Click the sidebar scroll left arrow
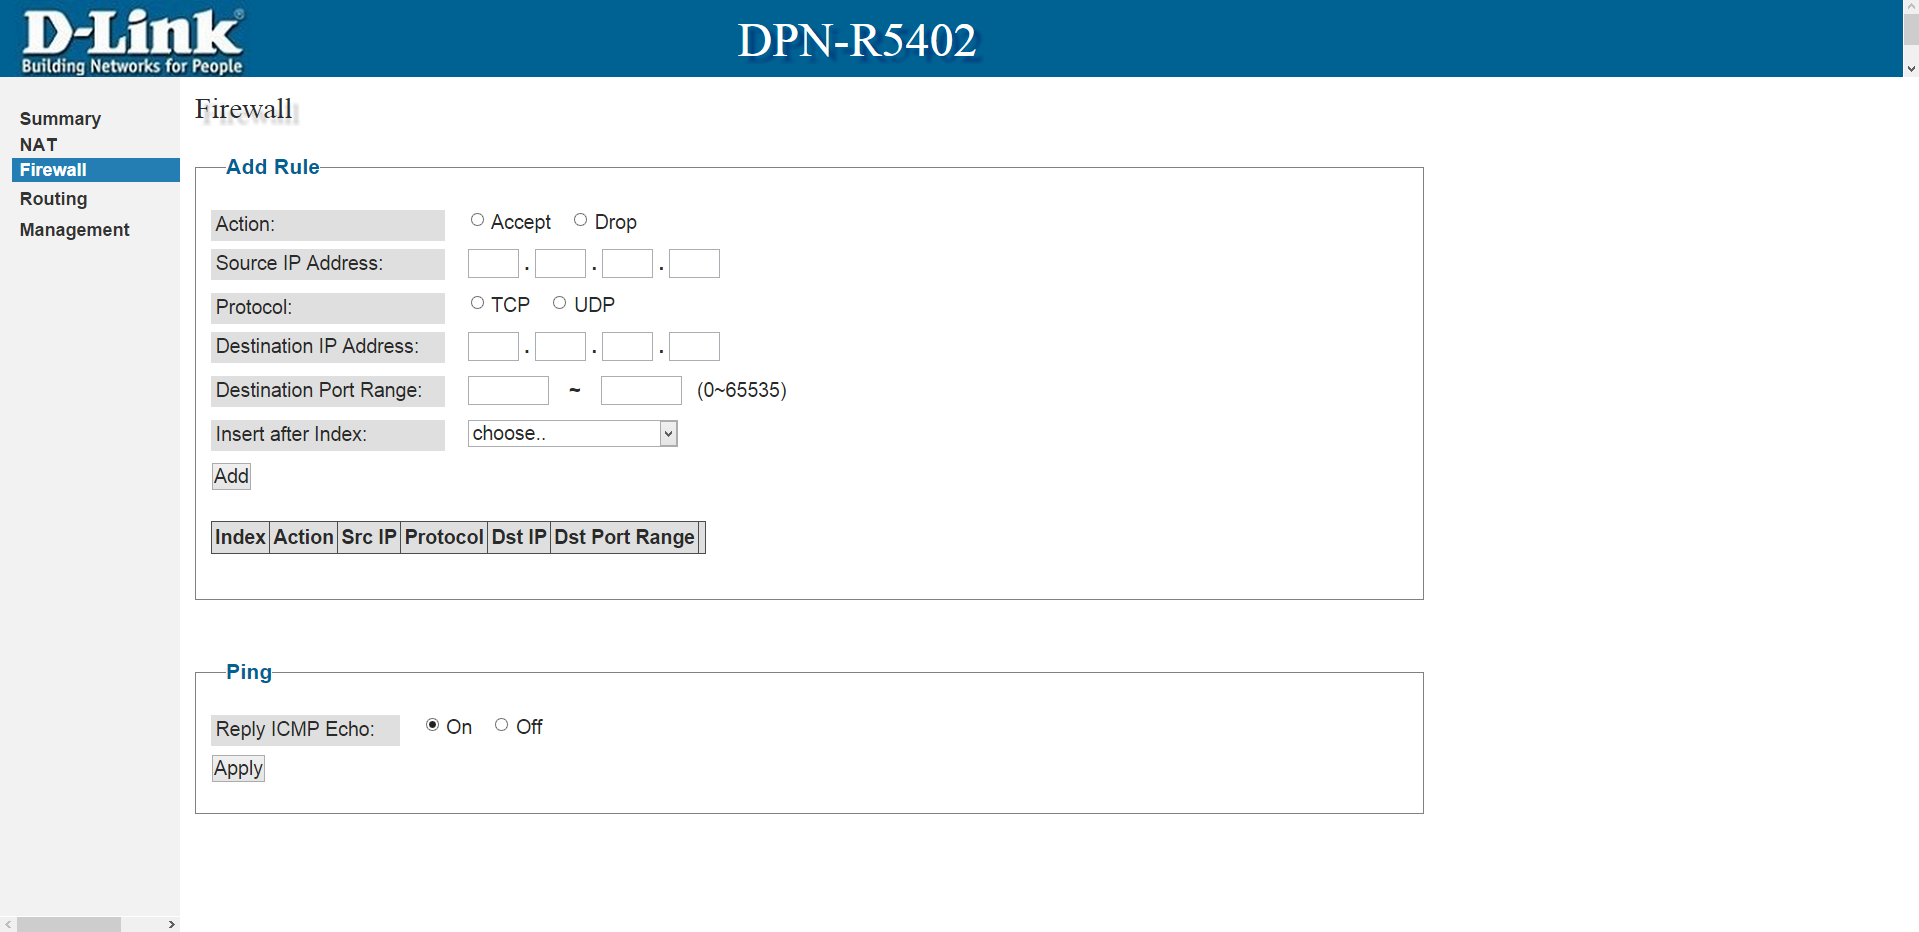 coord(8,924)
